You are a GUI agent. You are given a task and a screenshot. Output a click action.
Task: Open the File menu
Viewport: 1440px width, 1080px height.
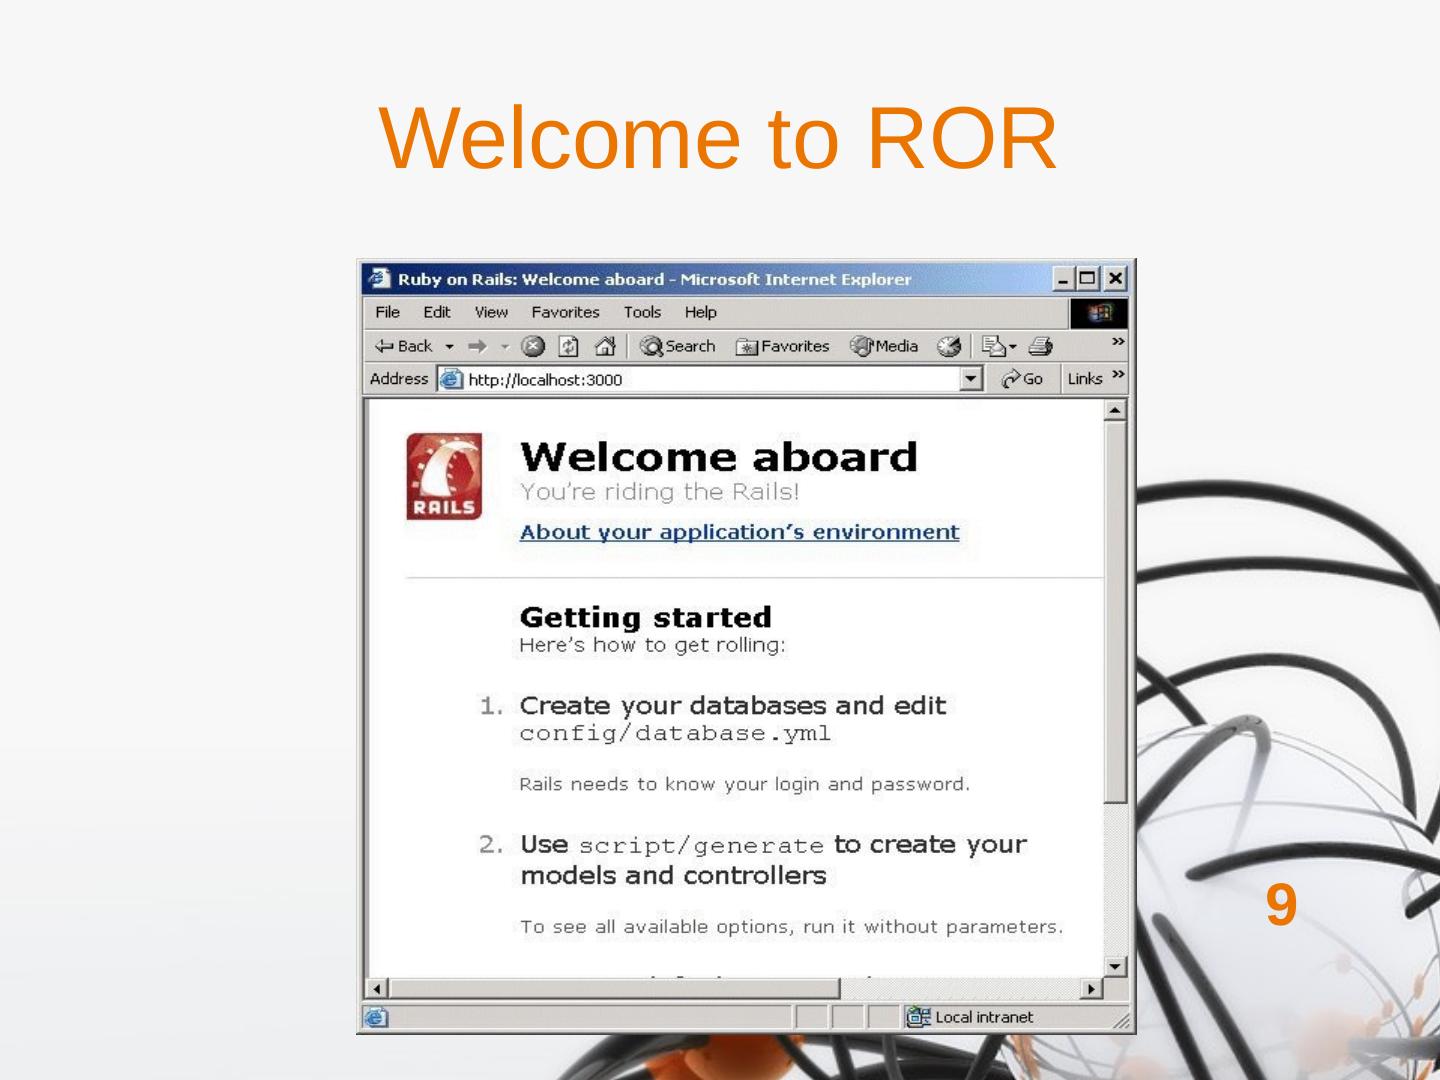coord(387,312)
